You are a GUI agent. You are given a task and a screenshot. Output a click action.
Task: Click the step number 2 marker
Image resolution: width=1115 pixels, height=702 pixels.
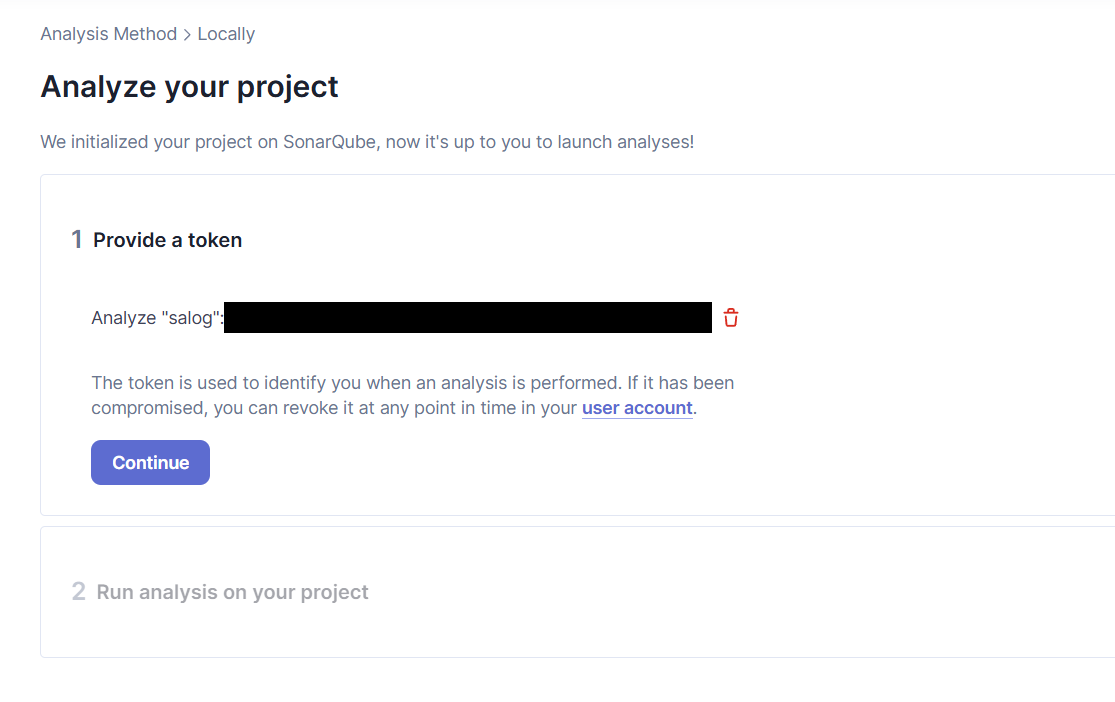click(x=78, y=592)
